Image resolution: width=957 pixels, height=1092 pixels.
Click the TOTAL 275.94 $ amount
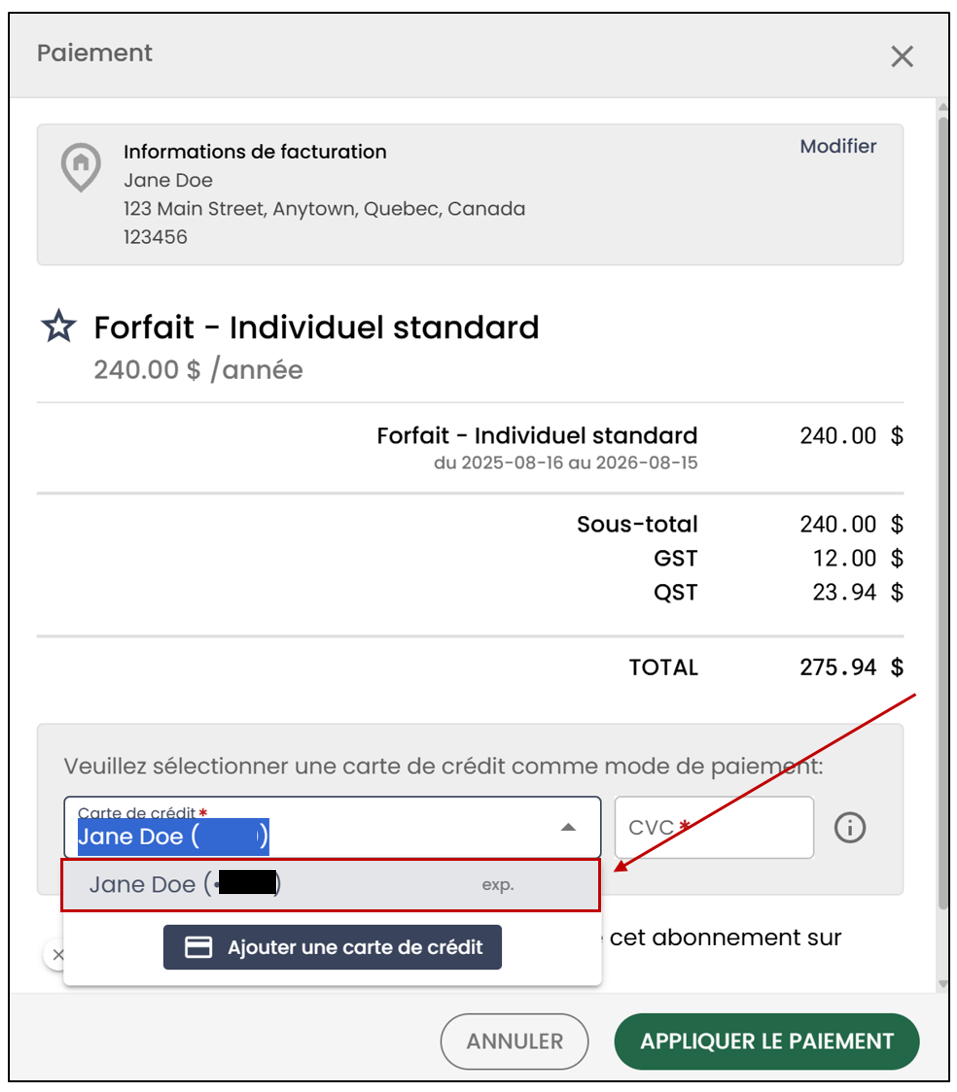tap(851, 667)
